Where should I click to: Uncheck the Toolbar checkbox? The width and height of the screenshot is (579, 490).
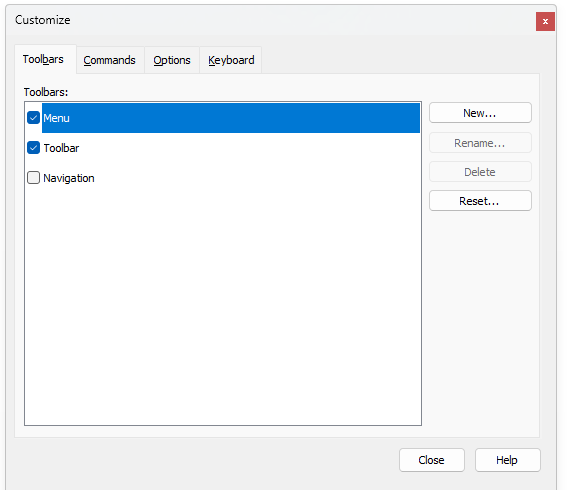(33, 148)
